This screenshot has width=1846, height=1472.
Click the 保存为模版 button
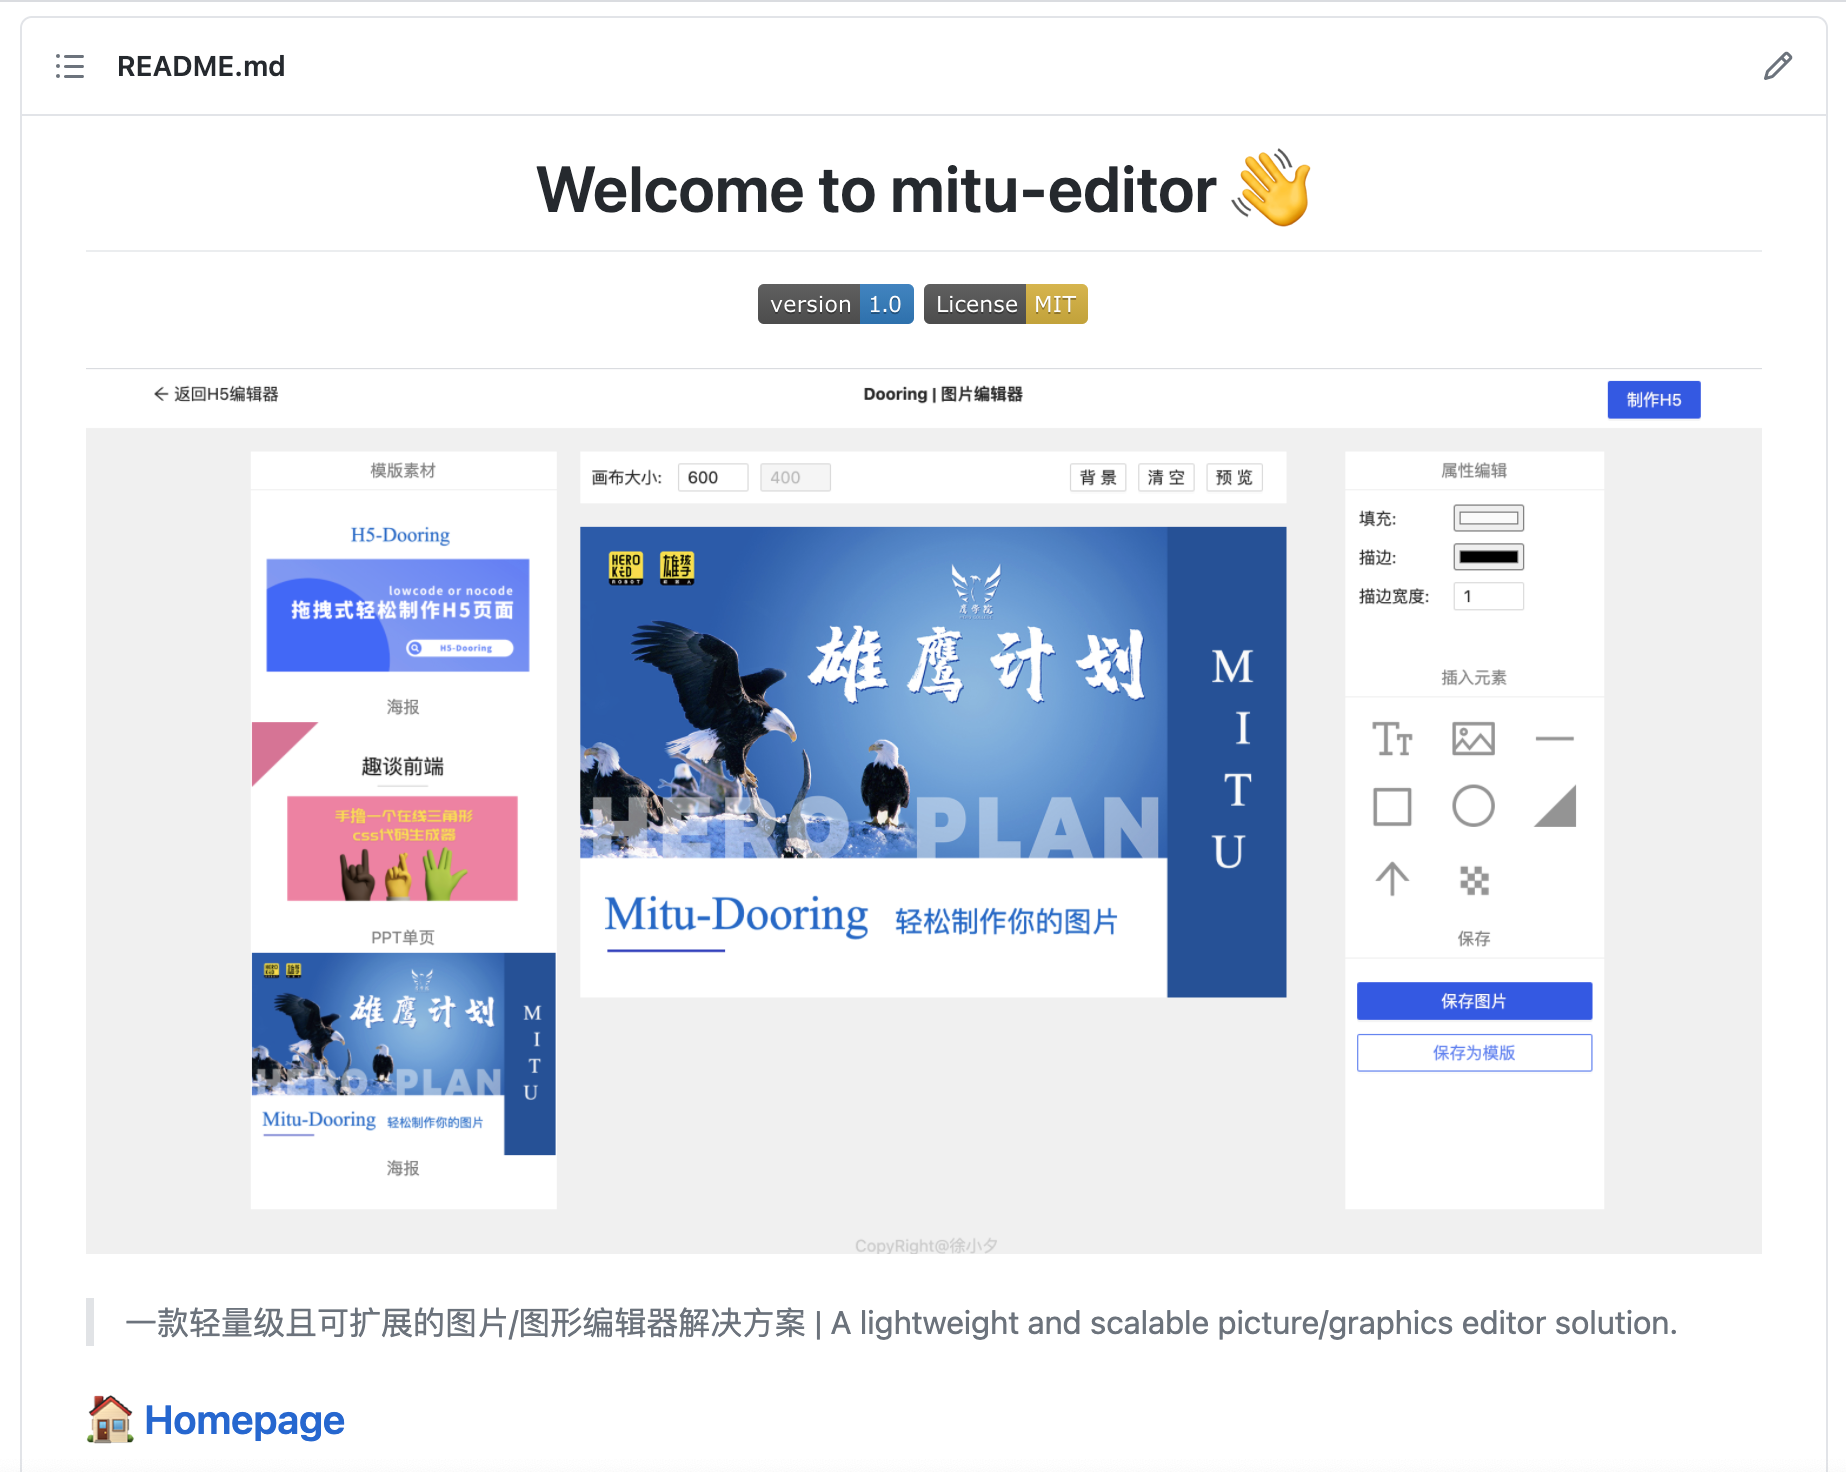click(x=1474, y=1053)
